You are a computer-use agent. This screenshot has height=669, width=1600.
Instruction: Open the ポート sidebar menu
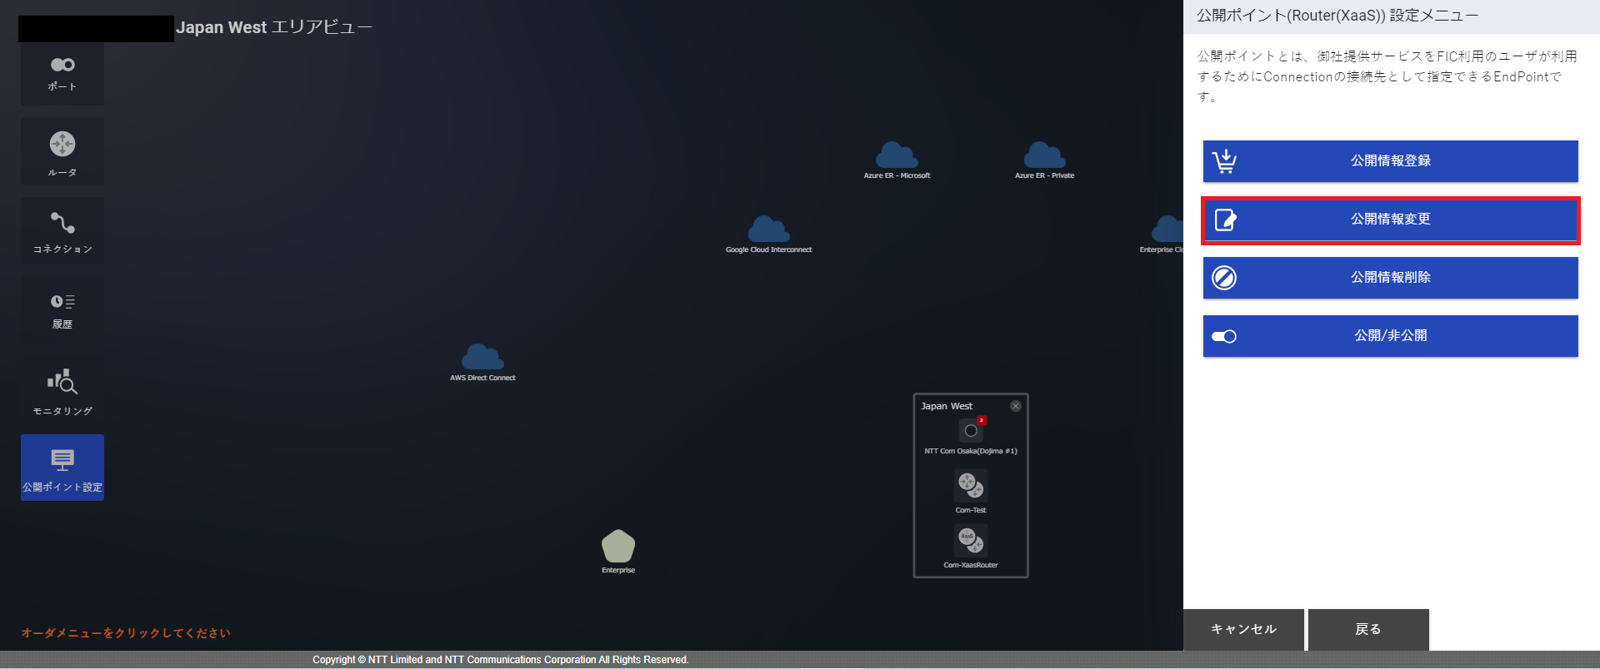tap(62, 74)
